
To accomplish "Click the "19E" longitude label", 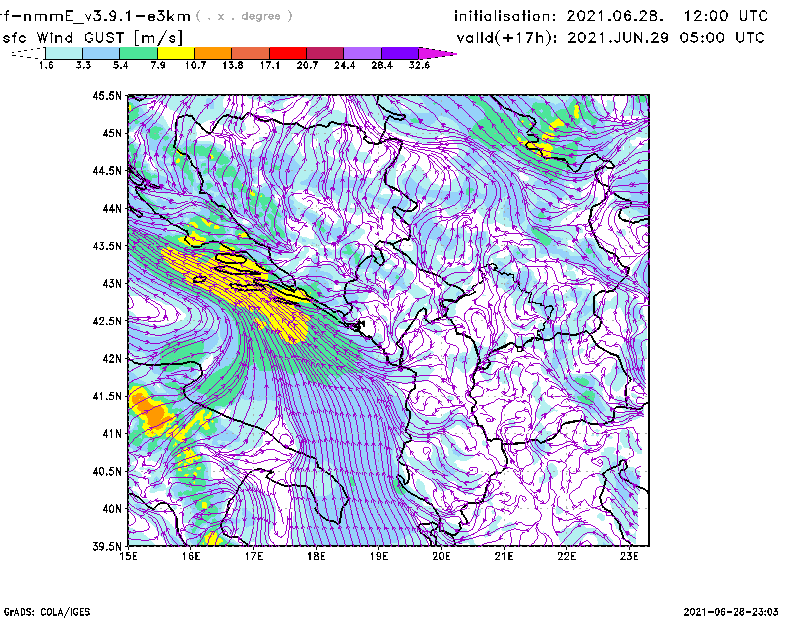I will click(x=379, y=556).
